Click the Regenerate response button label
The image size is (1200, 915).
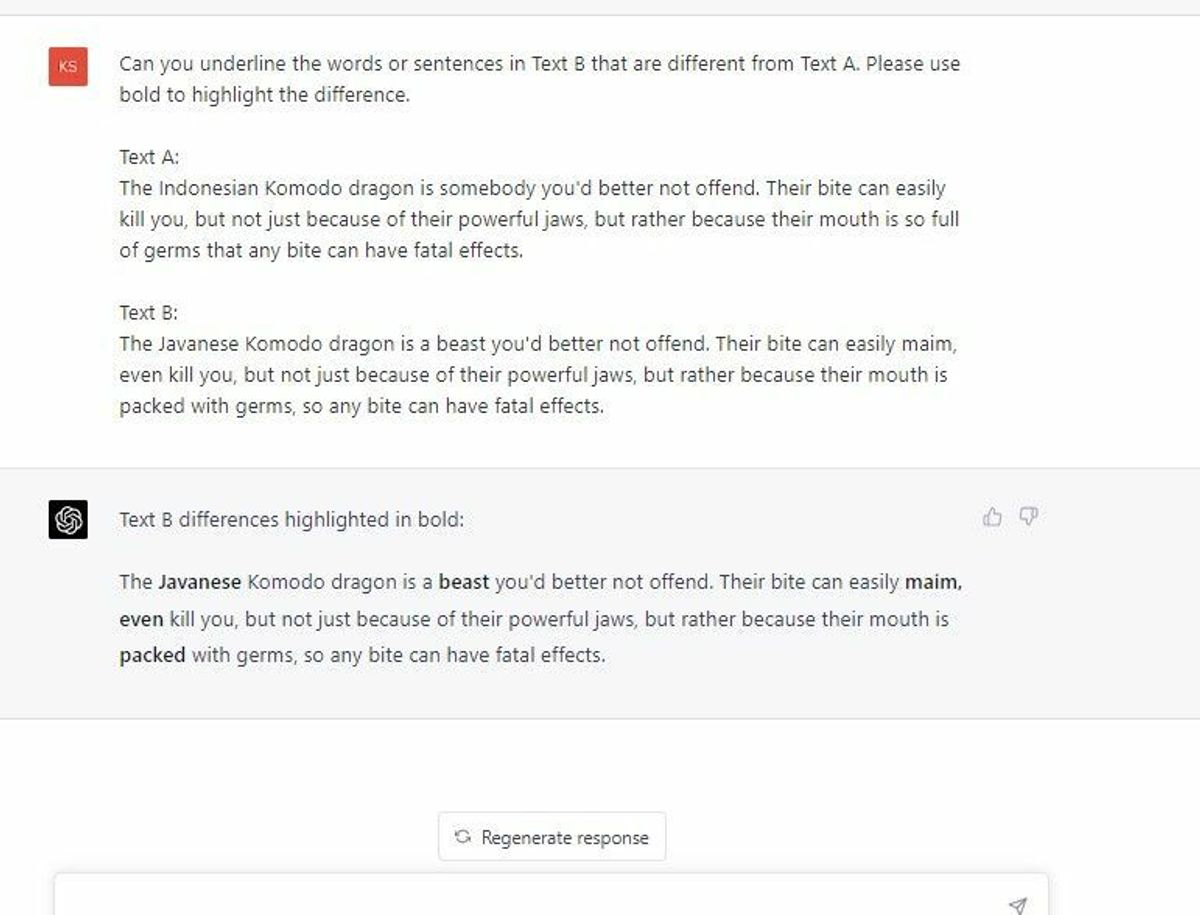[565, 838]
